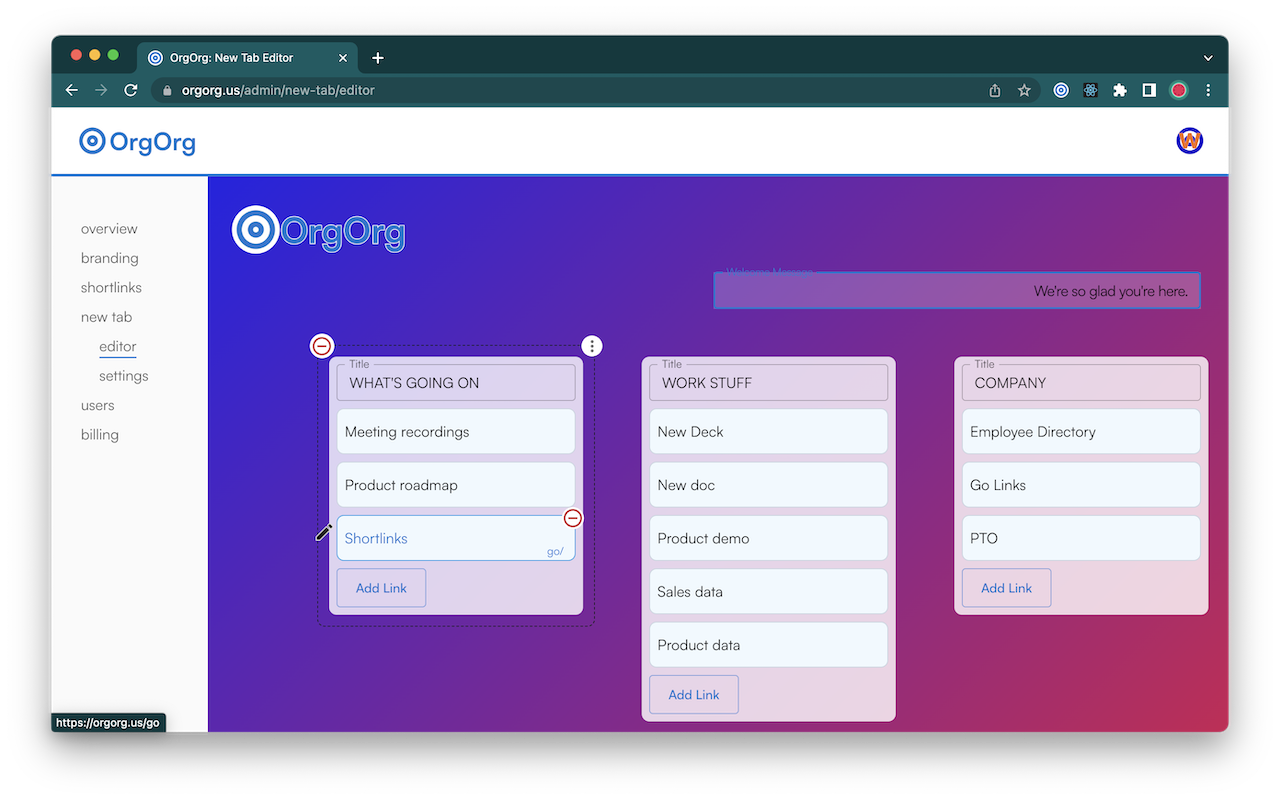Screen dimensions: 1280x800
Task: Open billing in sidebar
Action: pyautogui.click(x=100, y=435)
